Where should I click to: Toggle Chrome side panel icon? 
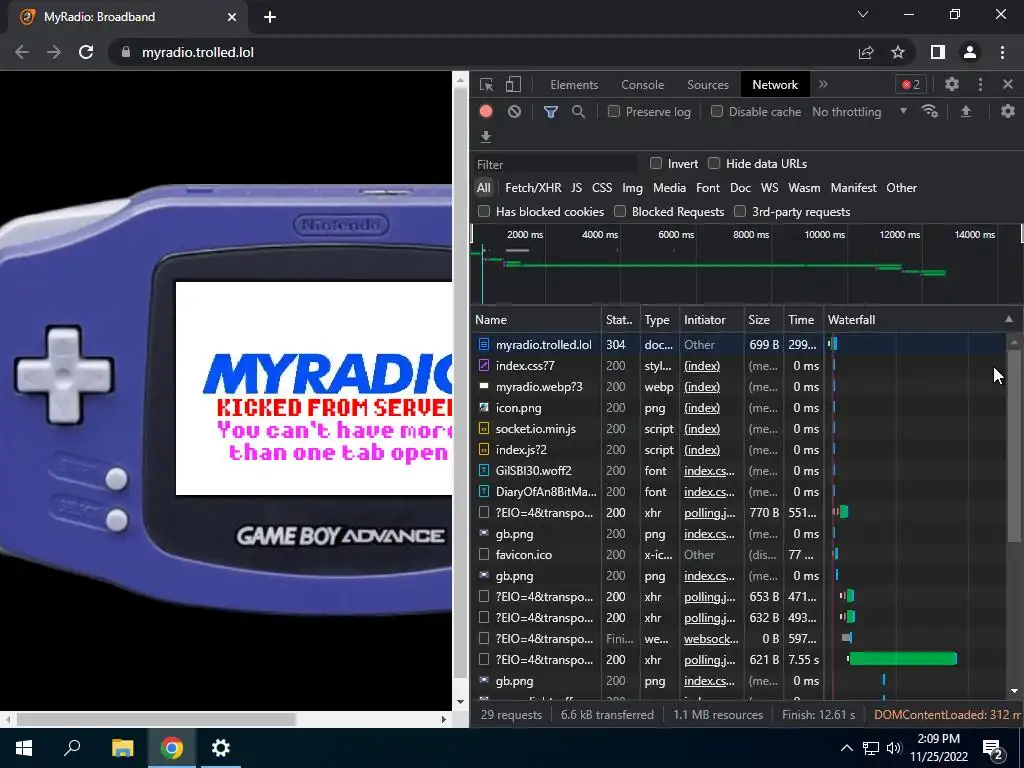(938, 52)
